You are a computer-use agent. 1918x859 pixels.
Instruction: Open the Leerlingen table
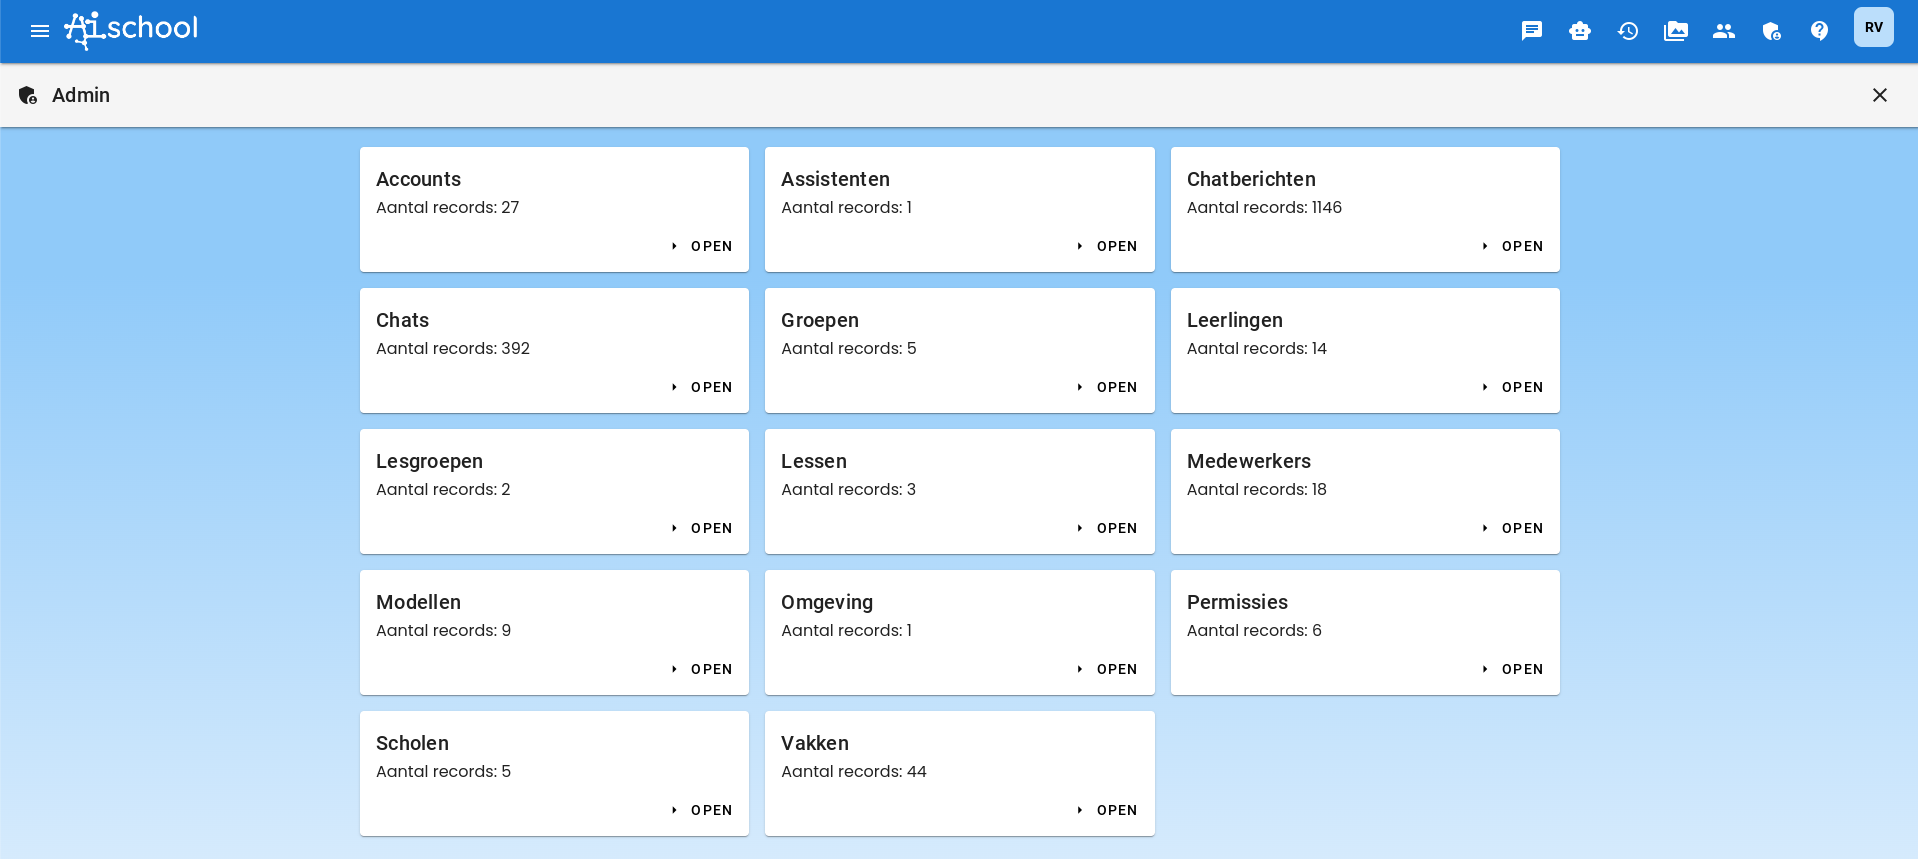click(x=1513, y=387)
